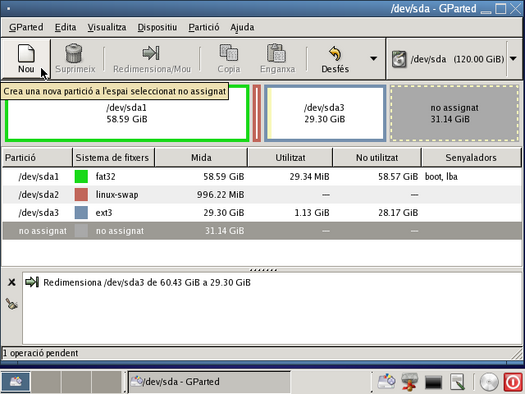The height and width of the screenshot is (394, 525).
Task: Switch to the first workspace in the pager
Action: coord(16,382)
